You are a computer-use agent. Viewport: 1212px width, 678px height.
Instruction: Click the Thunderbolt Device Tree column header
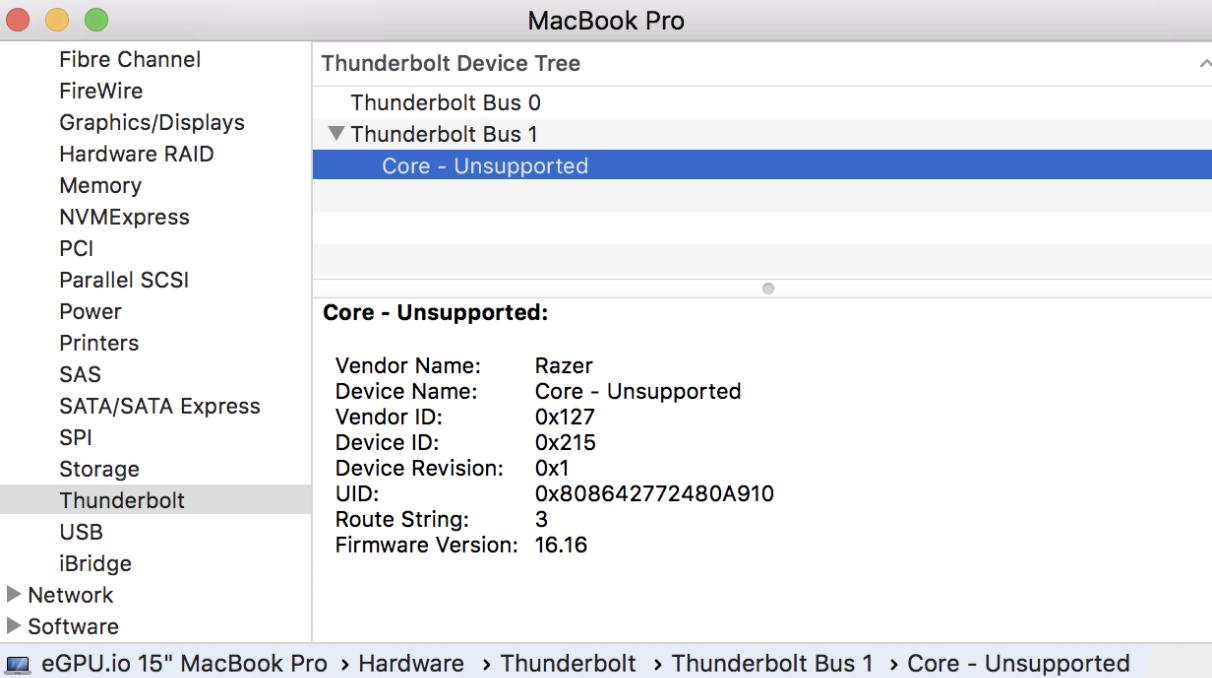[x=451, y=64]
